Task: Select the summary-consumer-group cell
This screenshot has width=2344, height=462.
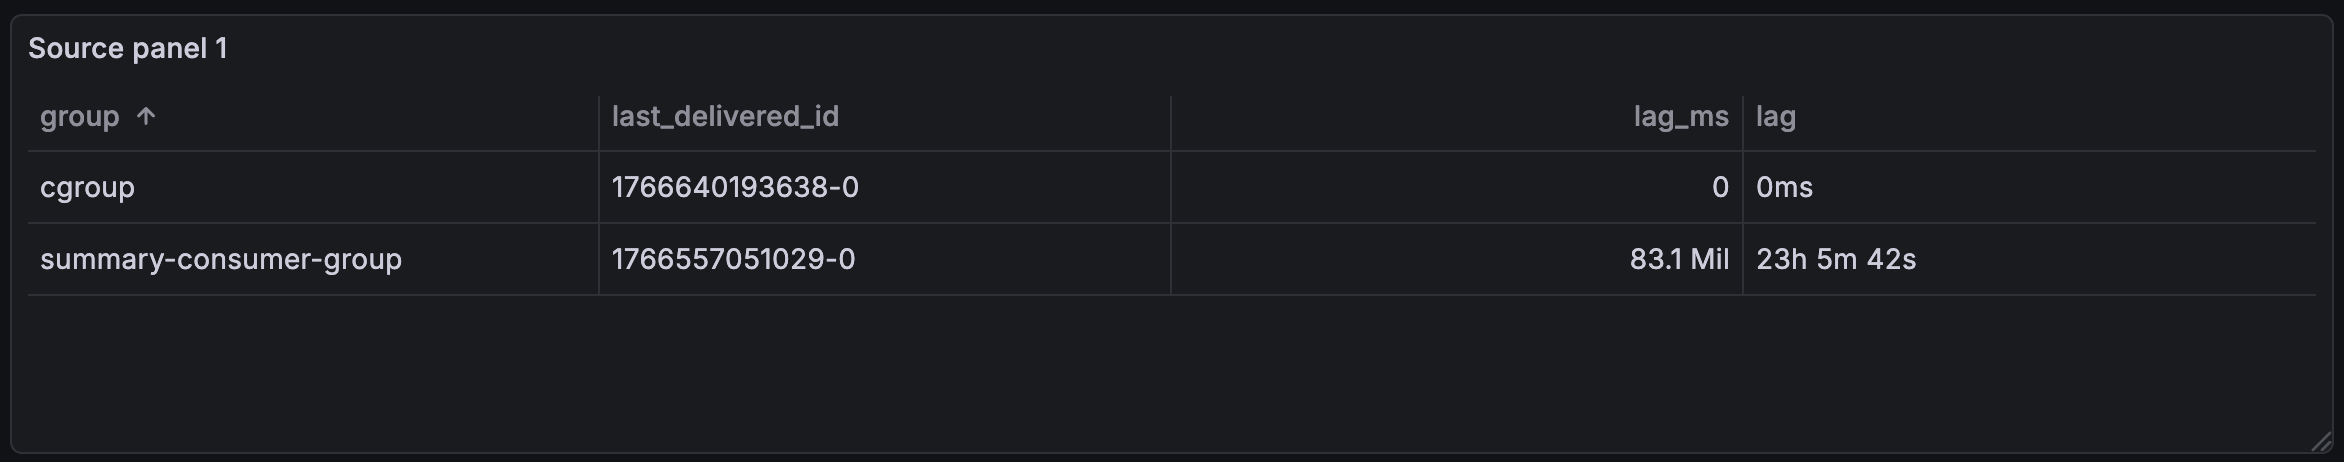Action: coord(221,260)
